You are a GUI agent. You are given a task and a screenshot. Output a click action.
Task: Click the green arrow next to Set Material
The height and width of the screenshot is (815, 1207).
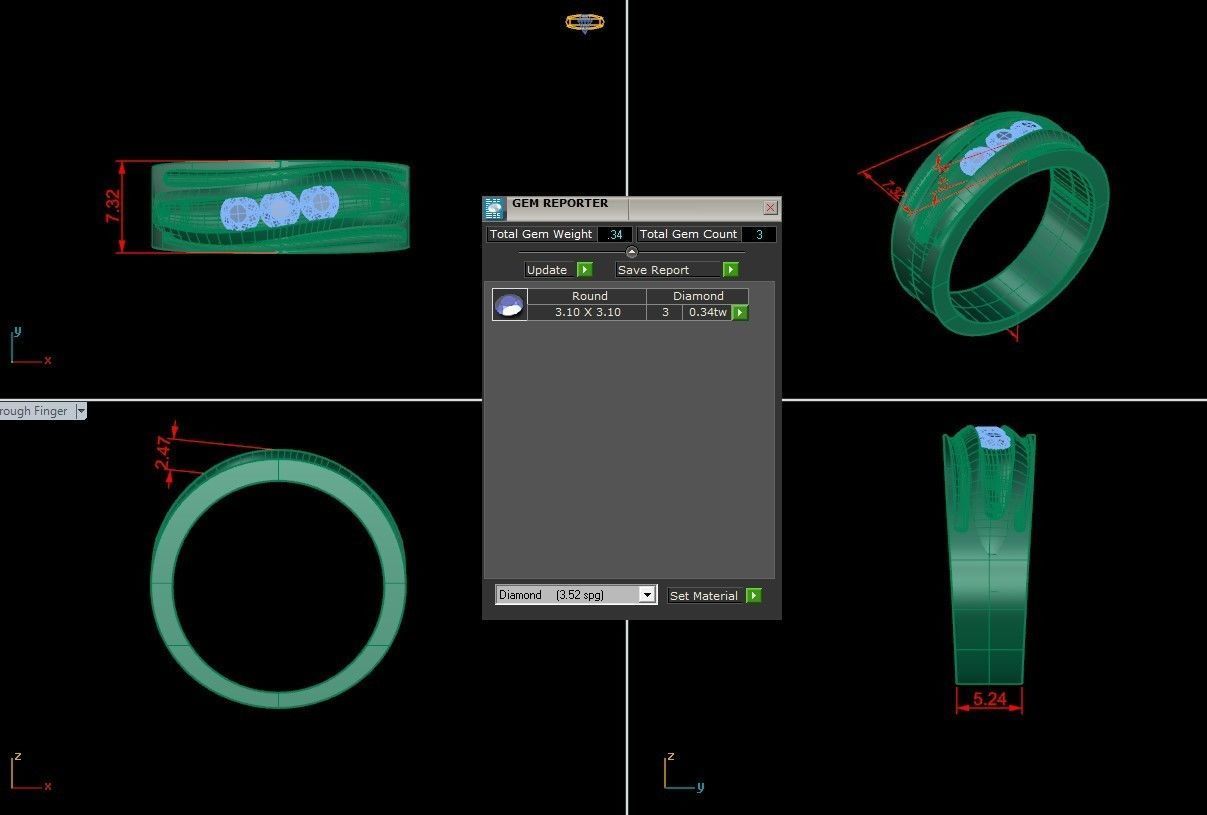click(754, 595)
